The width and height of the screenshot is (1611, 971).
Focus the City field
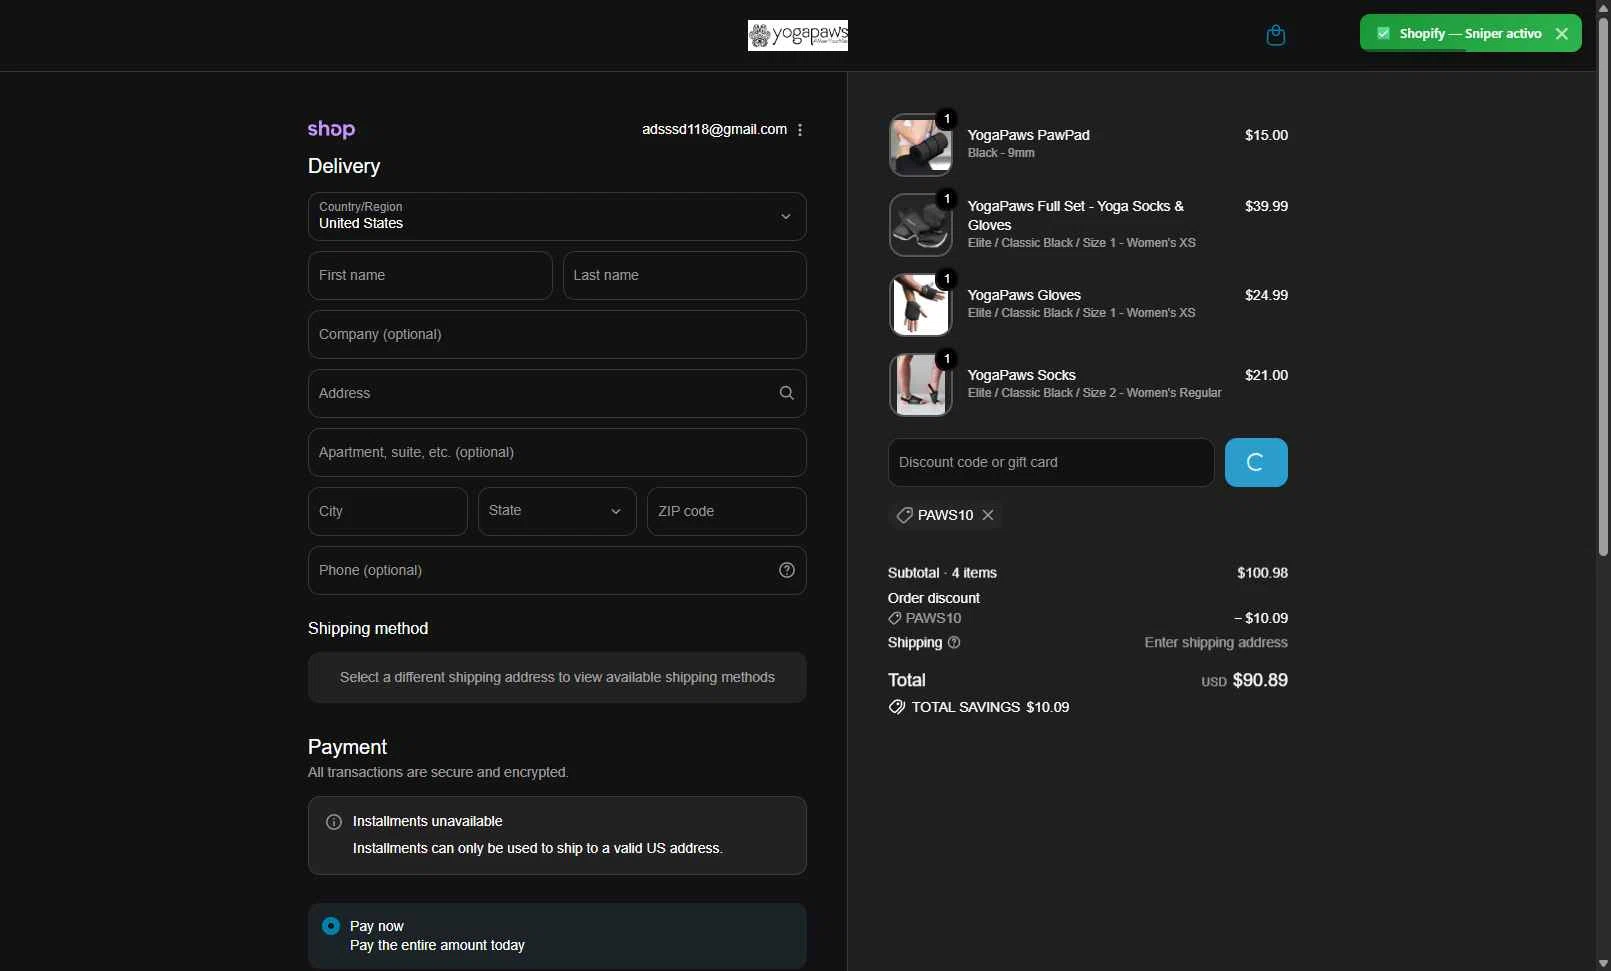[x=388, y=511]
